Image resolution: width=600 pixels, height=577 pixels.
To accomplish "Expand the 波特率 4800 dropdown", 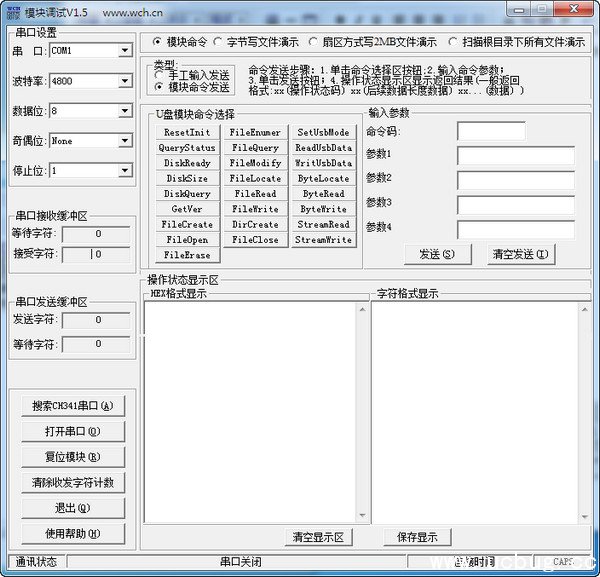I will point(125,80).
